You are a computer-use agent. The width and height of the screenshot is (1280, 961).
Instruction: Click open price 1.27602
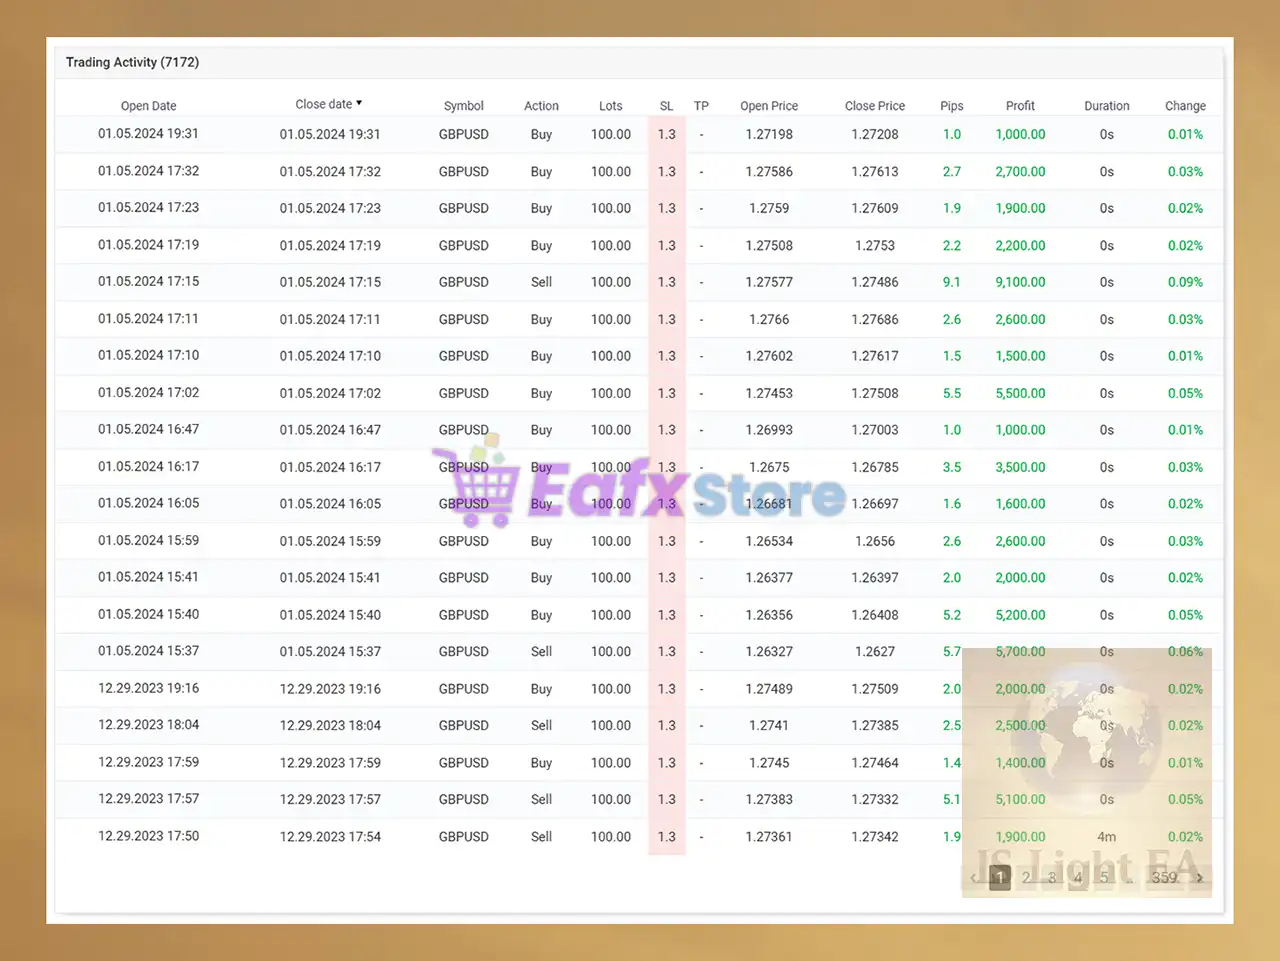click(769, 356)
